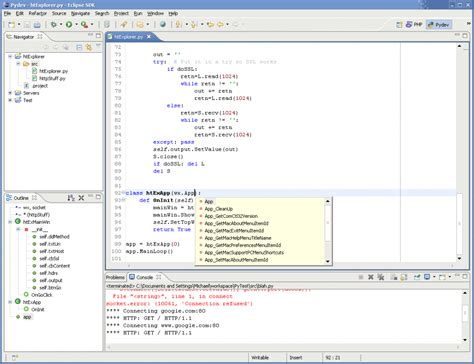Maximize the Console view

[465, 276]
